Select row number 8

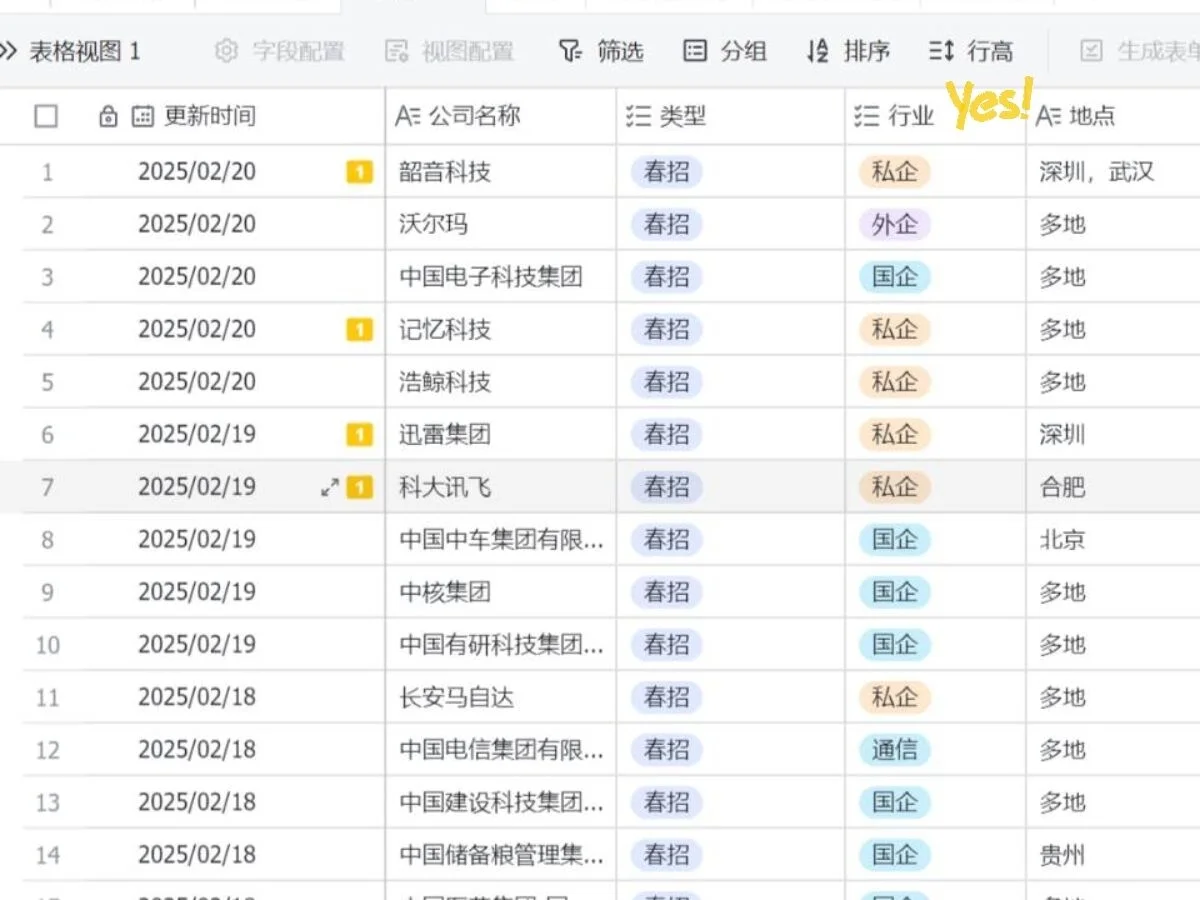click(47, 540)
